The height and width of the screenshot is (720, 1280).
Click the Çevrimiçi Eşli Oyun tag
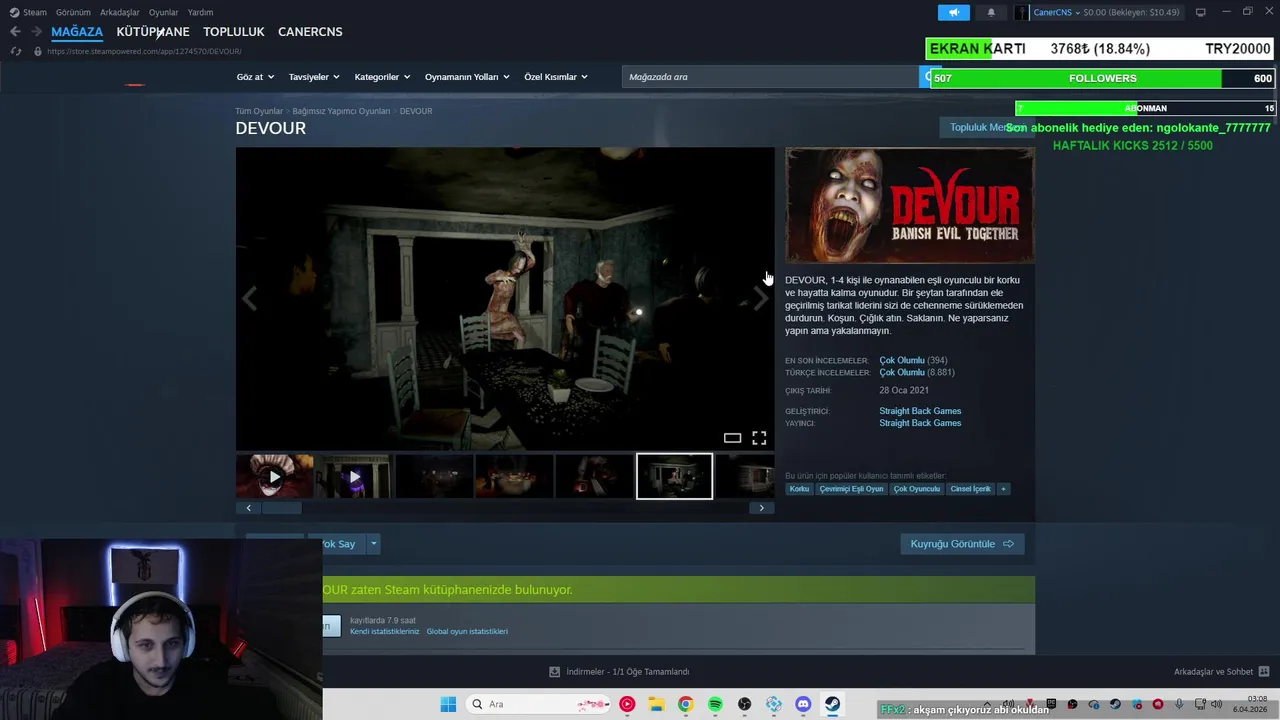[851, 489]
